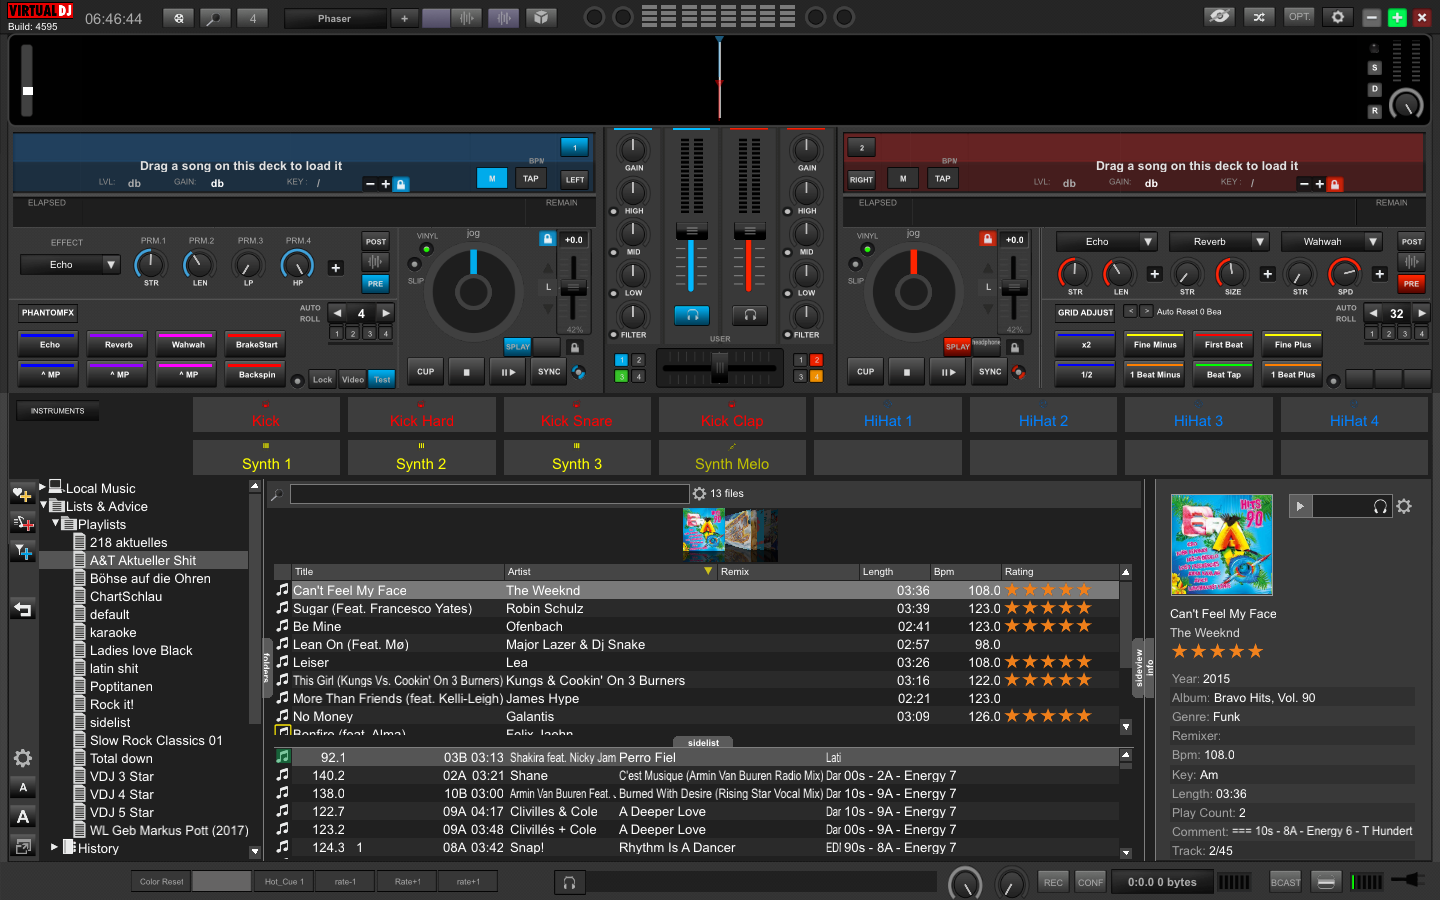
Task: Enable PRE on the left deck effects
Action: [x=375, y=283]
